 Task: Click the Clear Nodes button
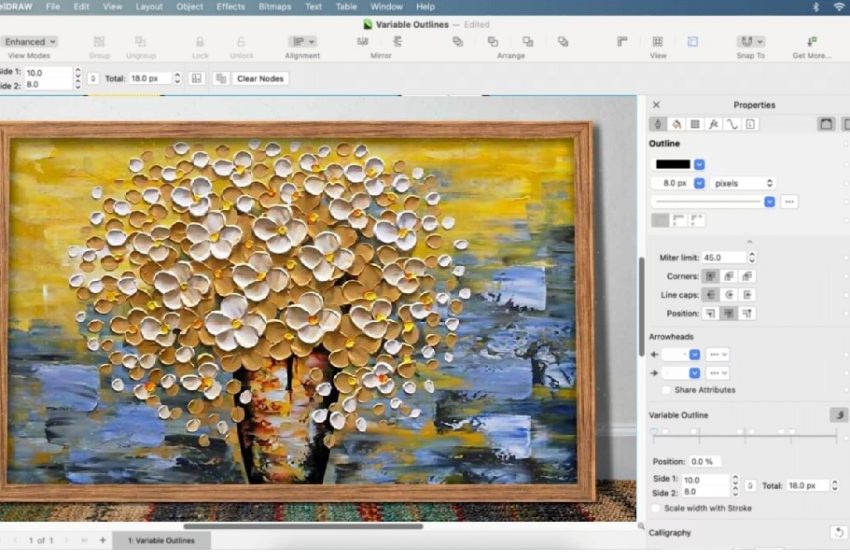[260, 79]
